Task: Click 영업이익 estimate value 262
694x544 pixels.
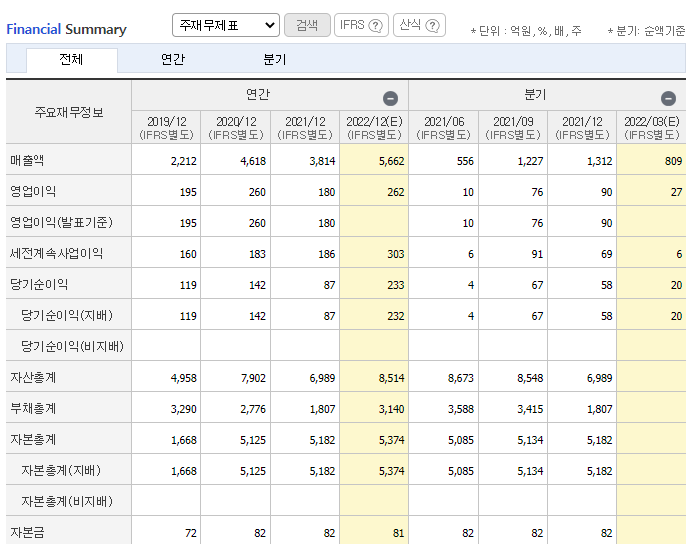Action: tap(396, 192)
